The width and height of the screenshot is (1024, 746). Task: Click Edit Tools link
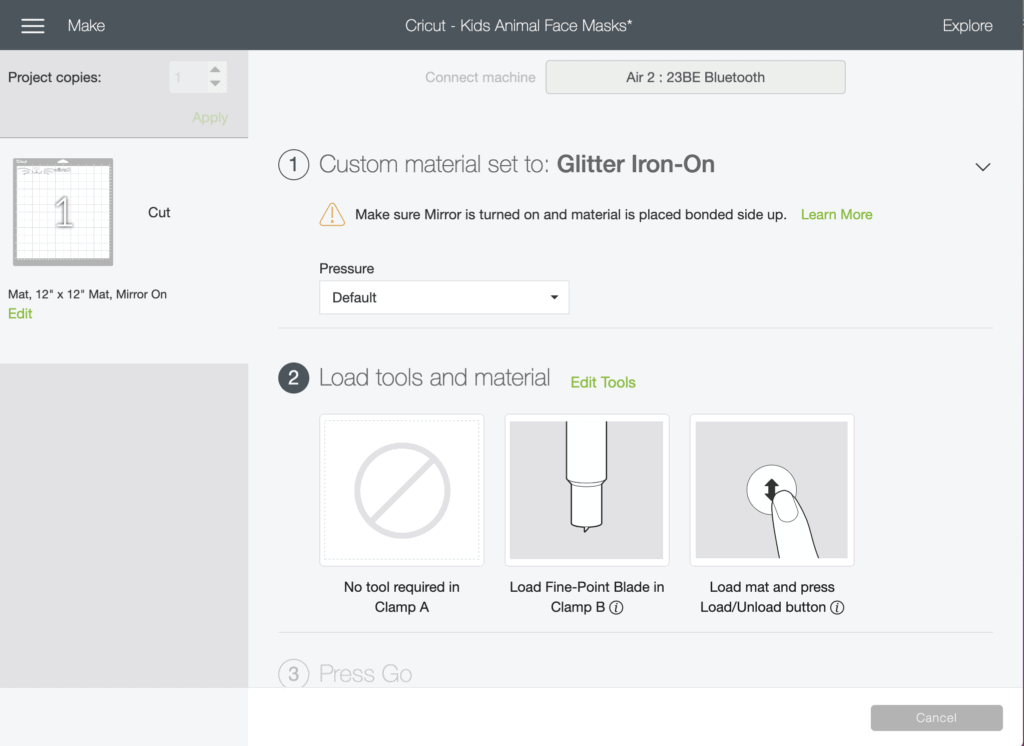(603, 382)
